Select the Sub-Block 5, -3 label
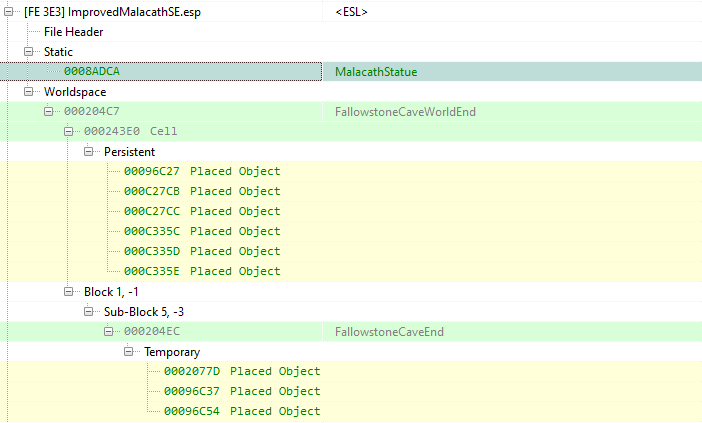Viewport: 702px width, 423px height. (x=144, y=312)
